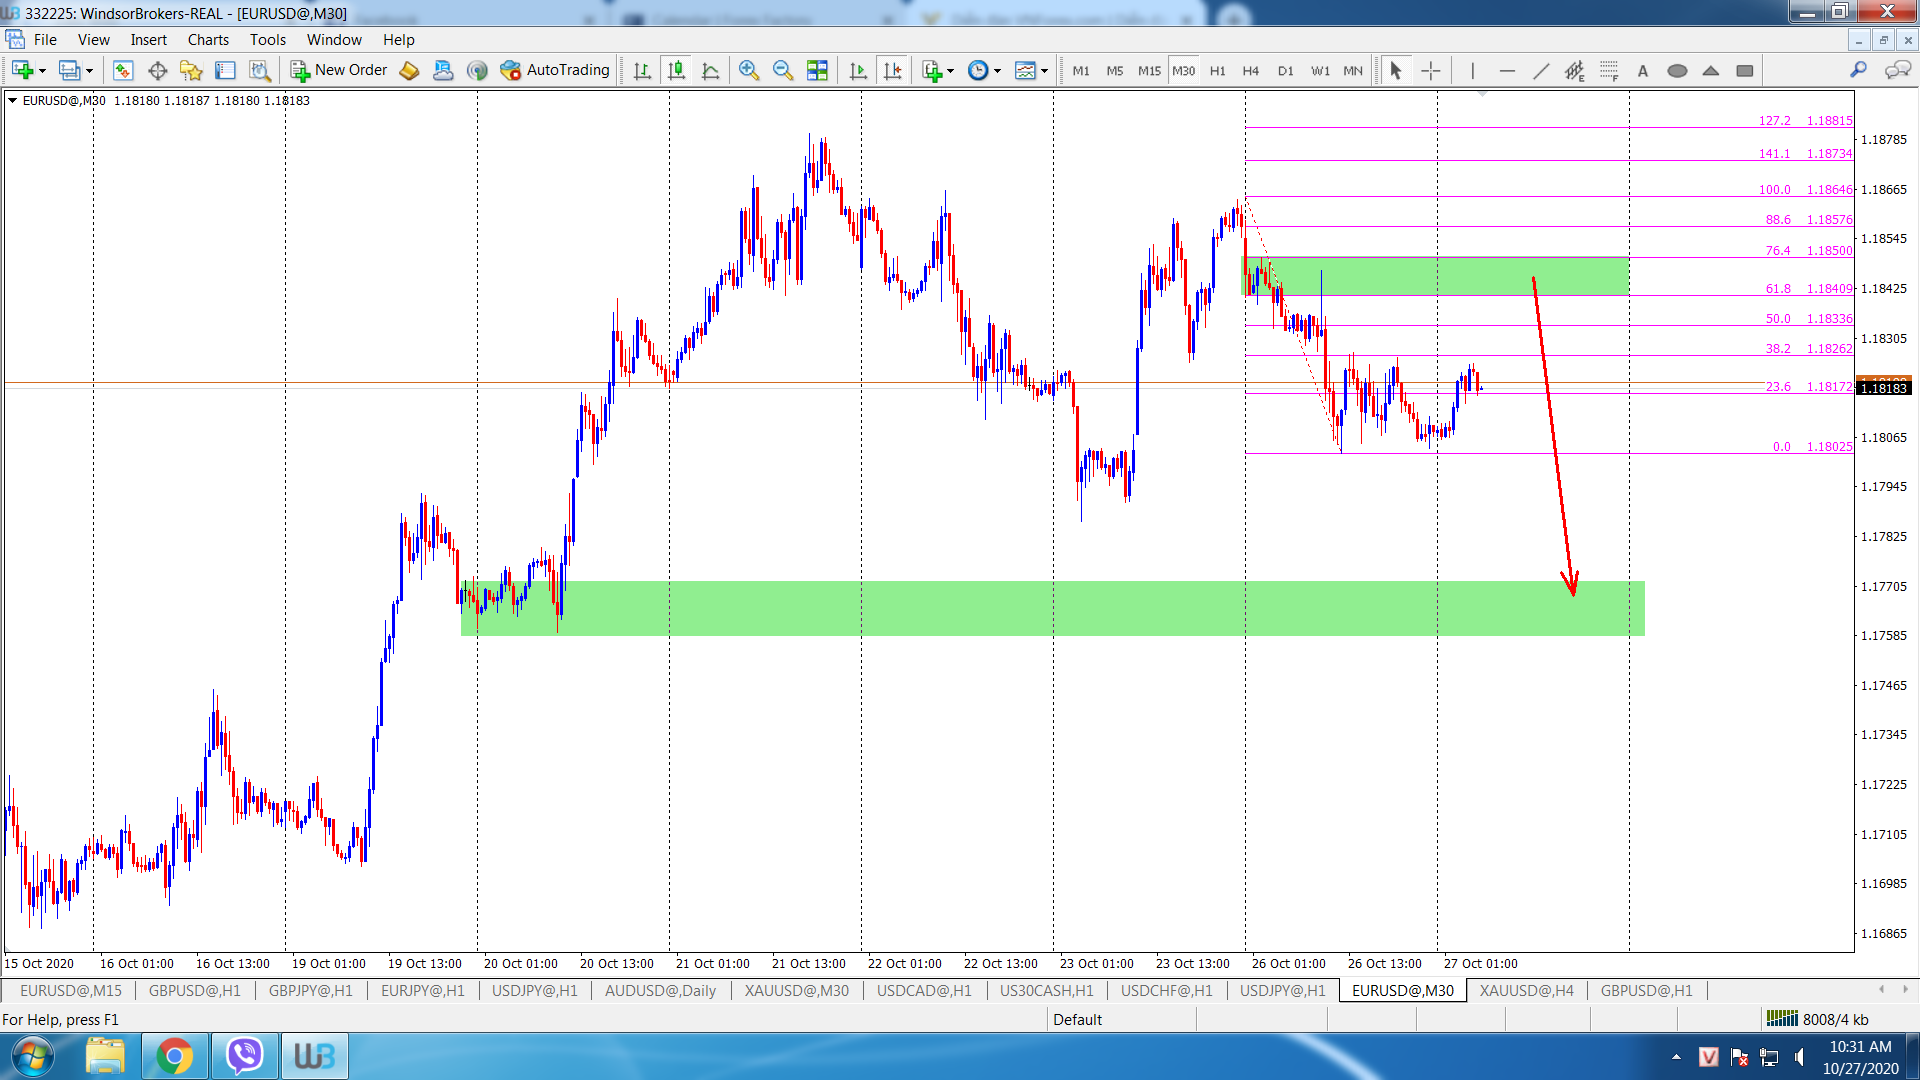The height and width of the screenshot is (1080, 1920).
Task: Select the Crosshair tool
Action: [1431, 70]
